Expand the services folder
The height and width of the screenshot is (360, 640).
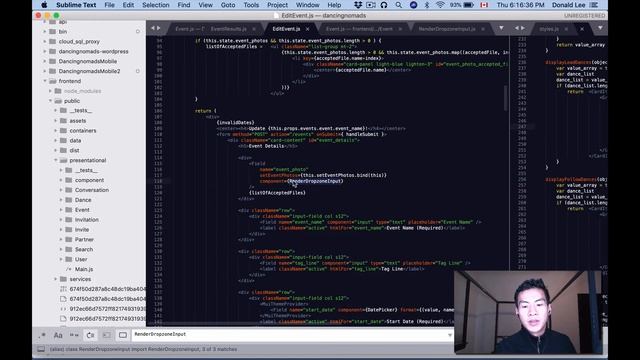click(56, 279)
